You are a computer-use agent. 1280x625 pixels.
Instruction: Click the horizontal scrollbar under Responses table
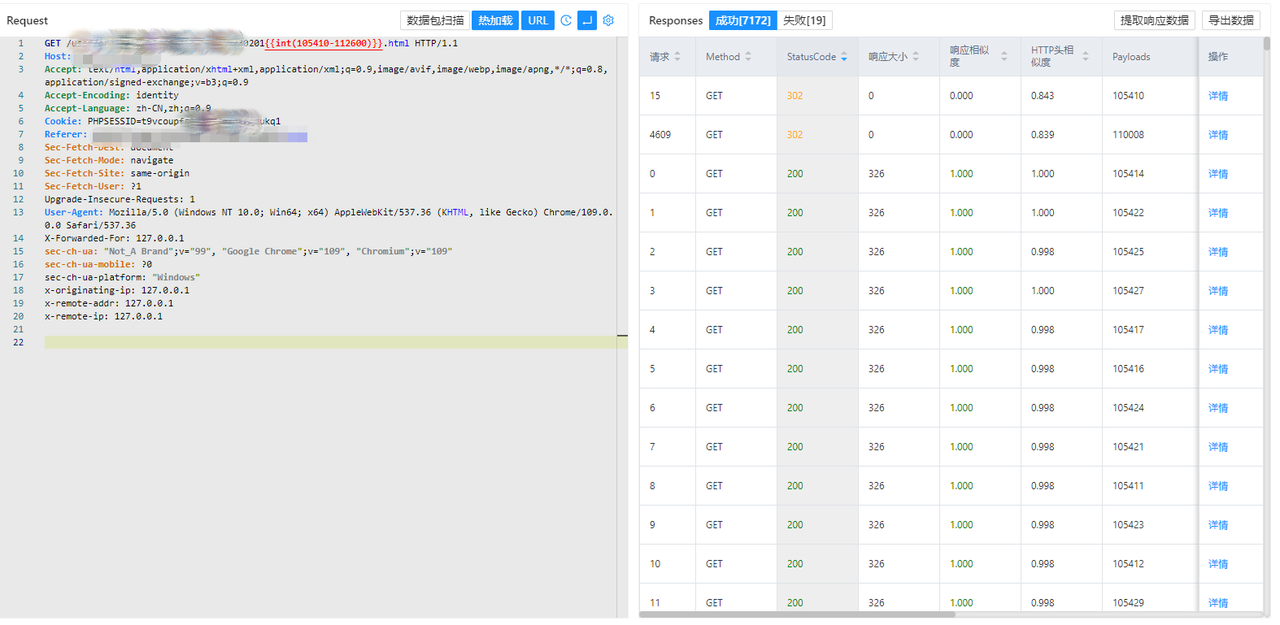(797, 614)
